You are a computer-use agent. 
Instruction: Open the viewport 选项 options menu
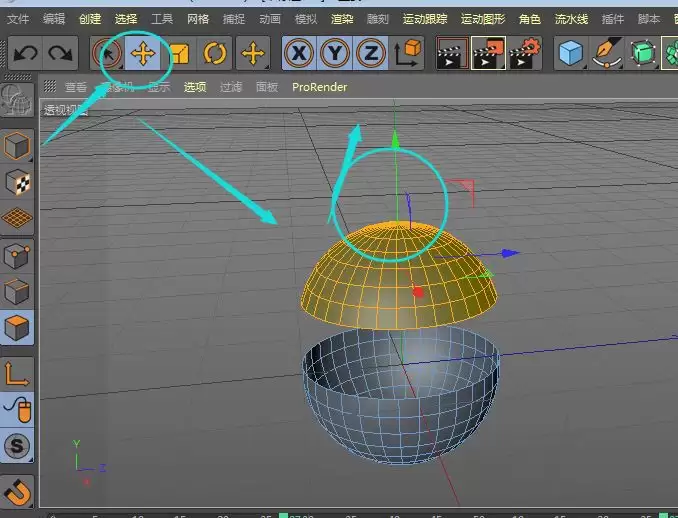click(x=194, y=87)
